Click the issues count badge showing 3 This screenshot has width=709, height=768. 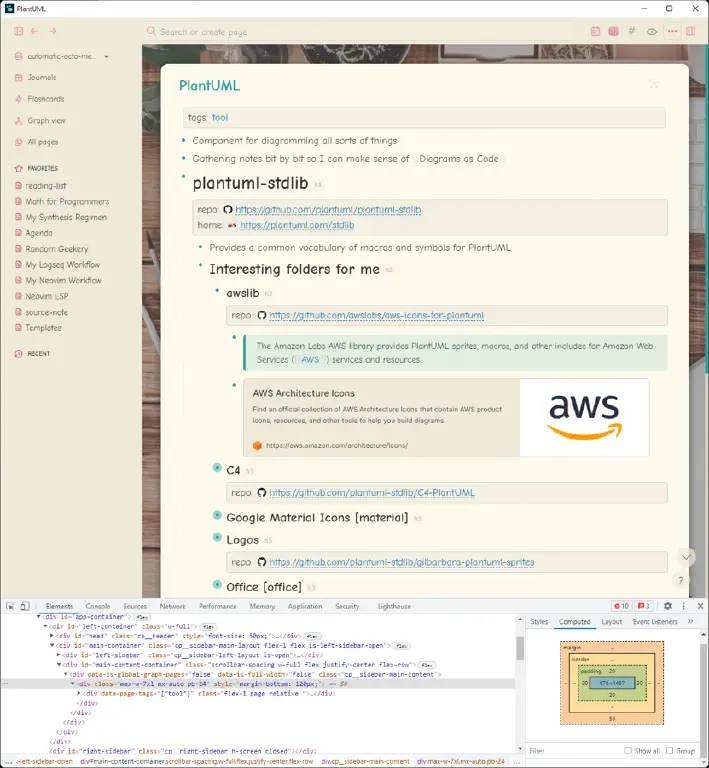point(644,606)
